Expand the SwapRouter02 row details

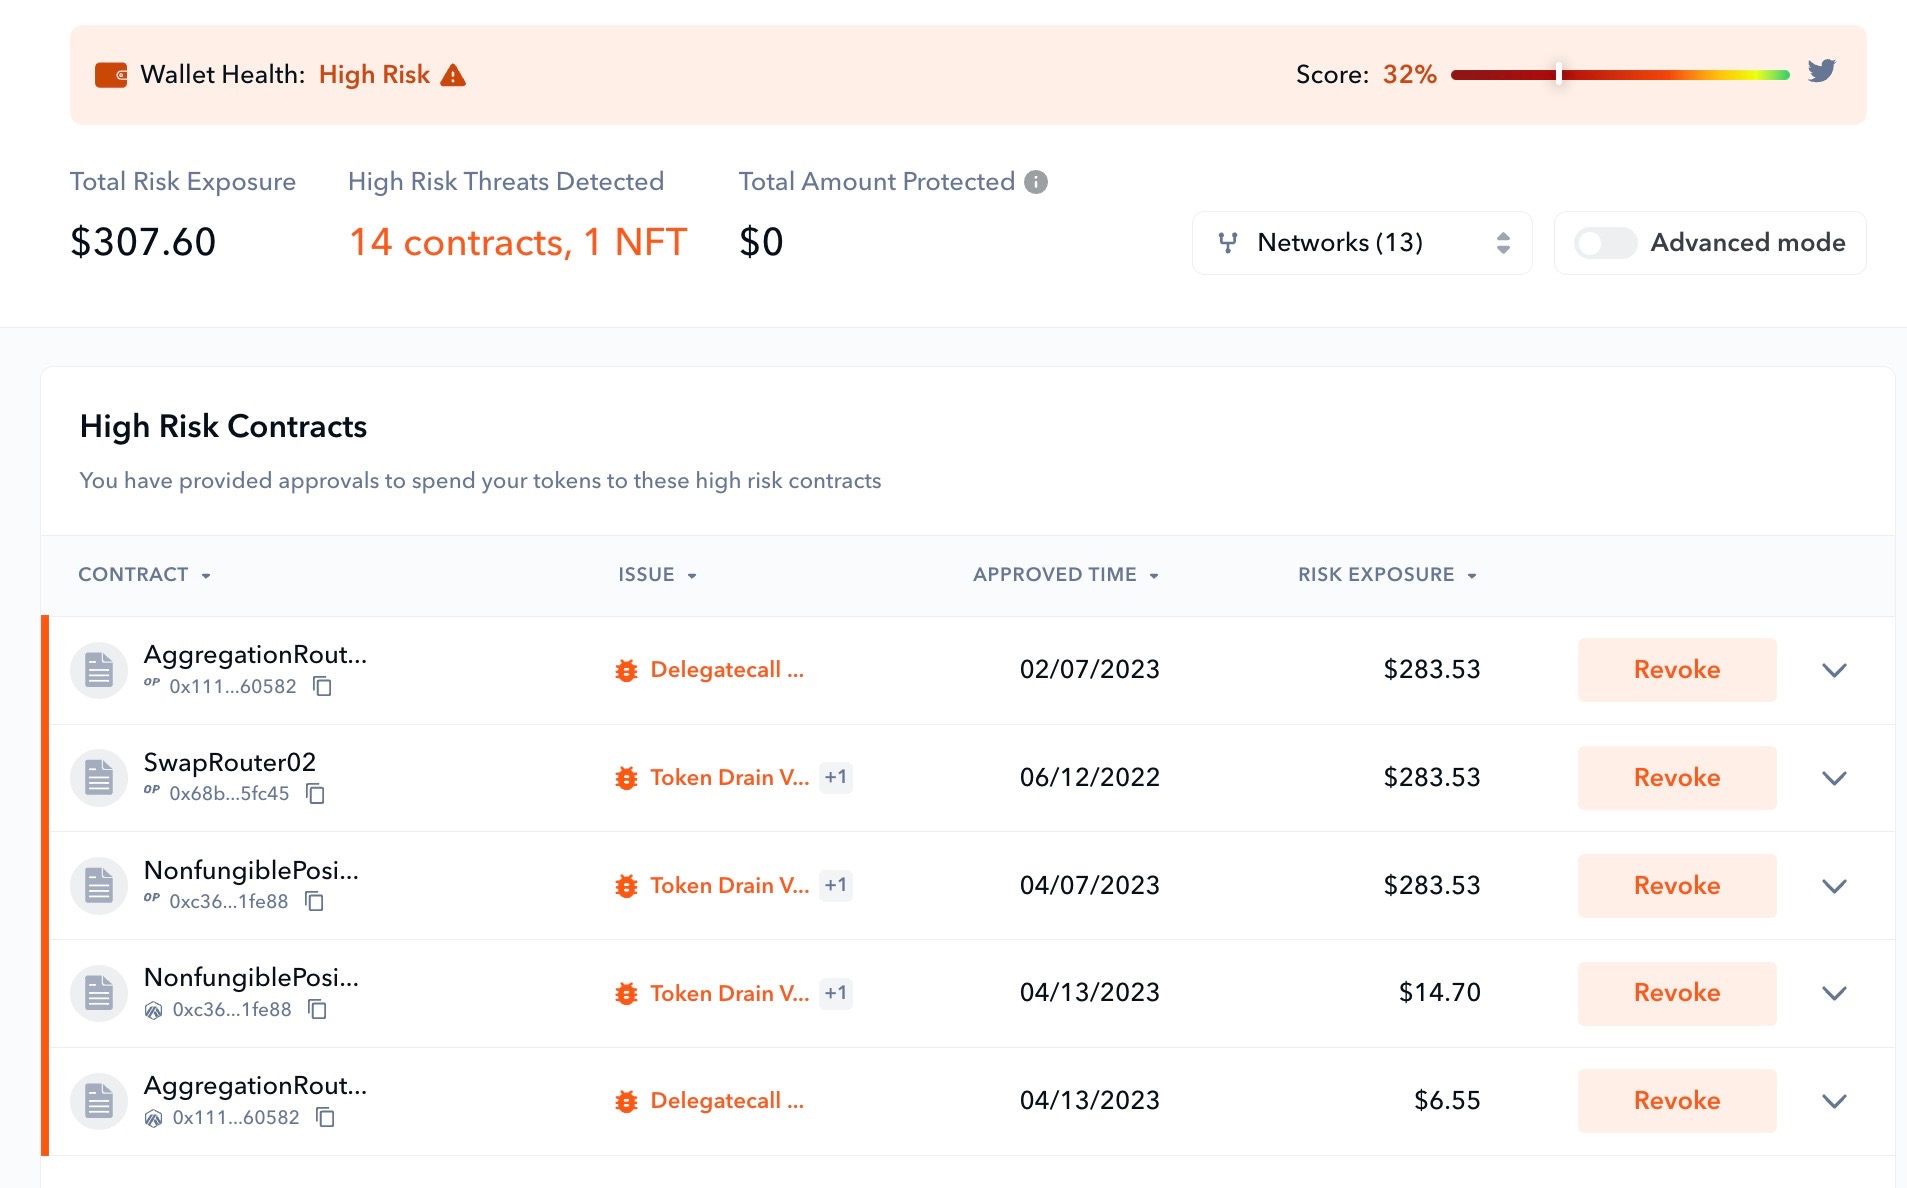click(x=1833, y=778)
